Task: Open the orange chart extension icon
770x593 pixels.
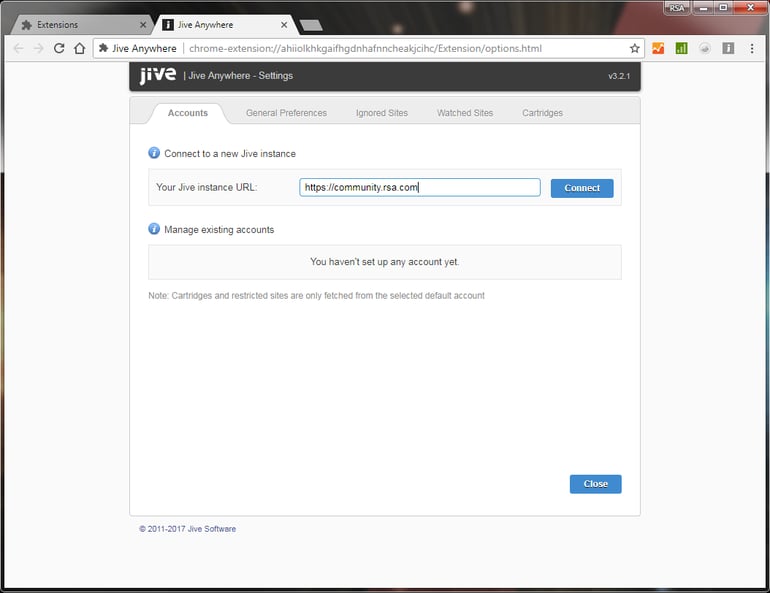Action: [658, 48]
